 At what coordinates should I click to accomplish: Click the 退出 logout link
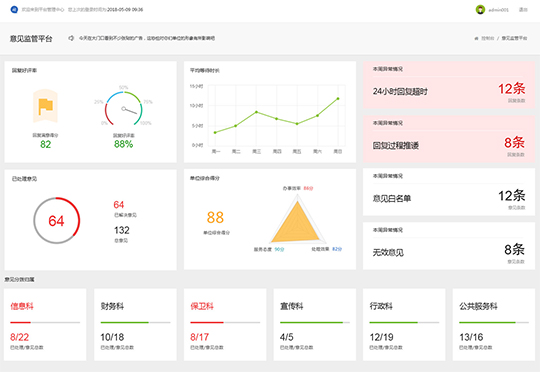(x=523, y=10)
